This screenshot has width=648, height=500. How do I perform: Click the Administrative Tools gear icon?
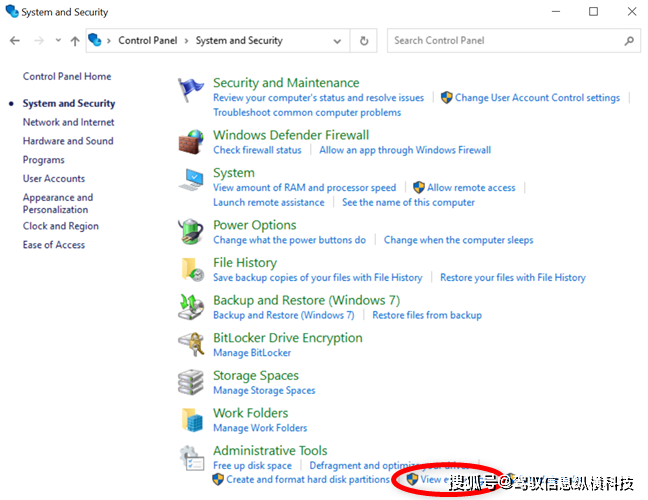point(191,458)
